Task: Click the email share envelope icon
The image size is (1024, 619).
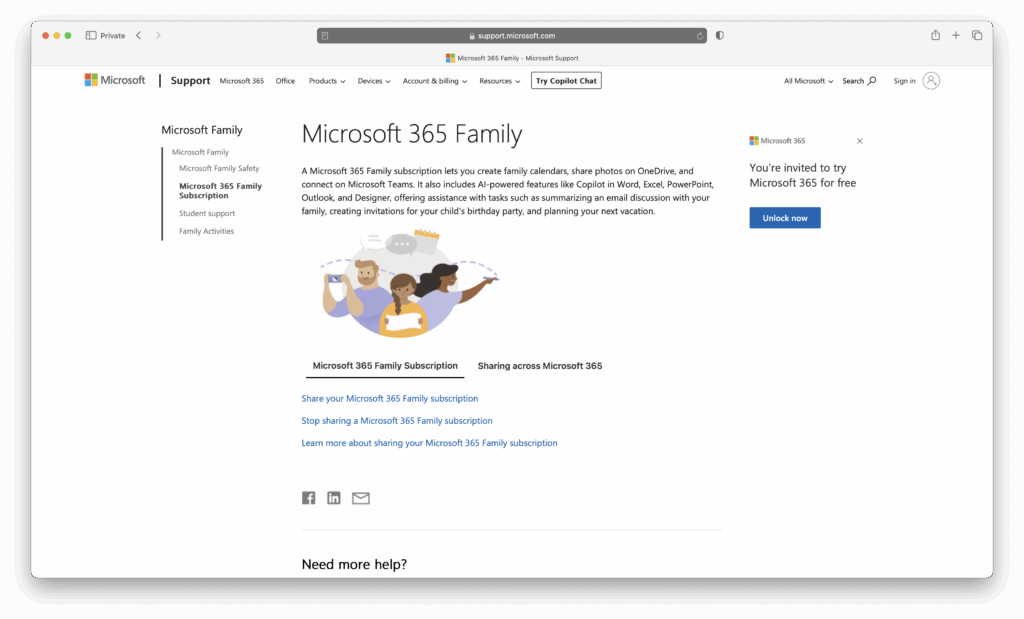Action: [361, 498]
